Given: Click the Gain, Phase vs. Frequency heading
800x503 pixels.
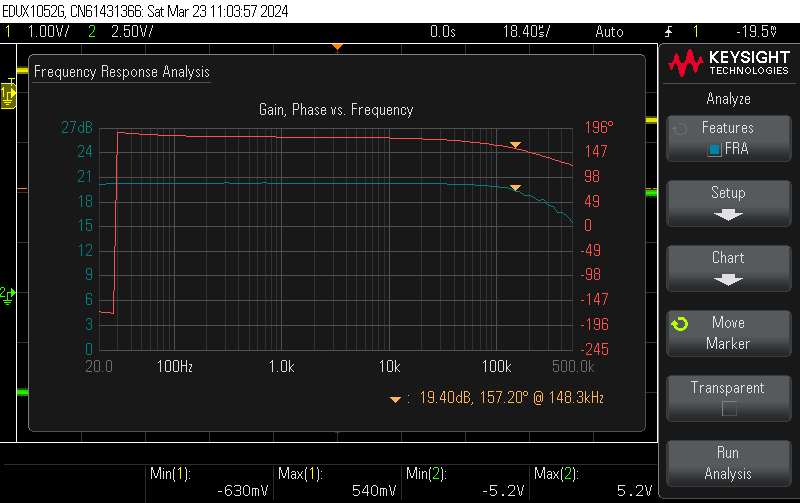Looking at the screenshot, I should coord(336,110).
